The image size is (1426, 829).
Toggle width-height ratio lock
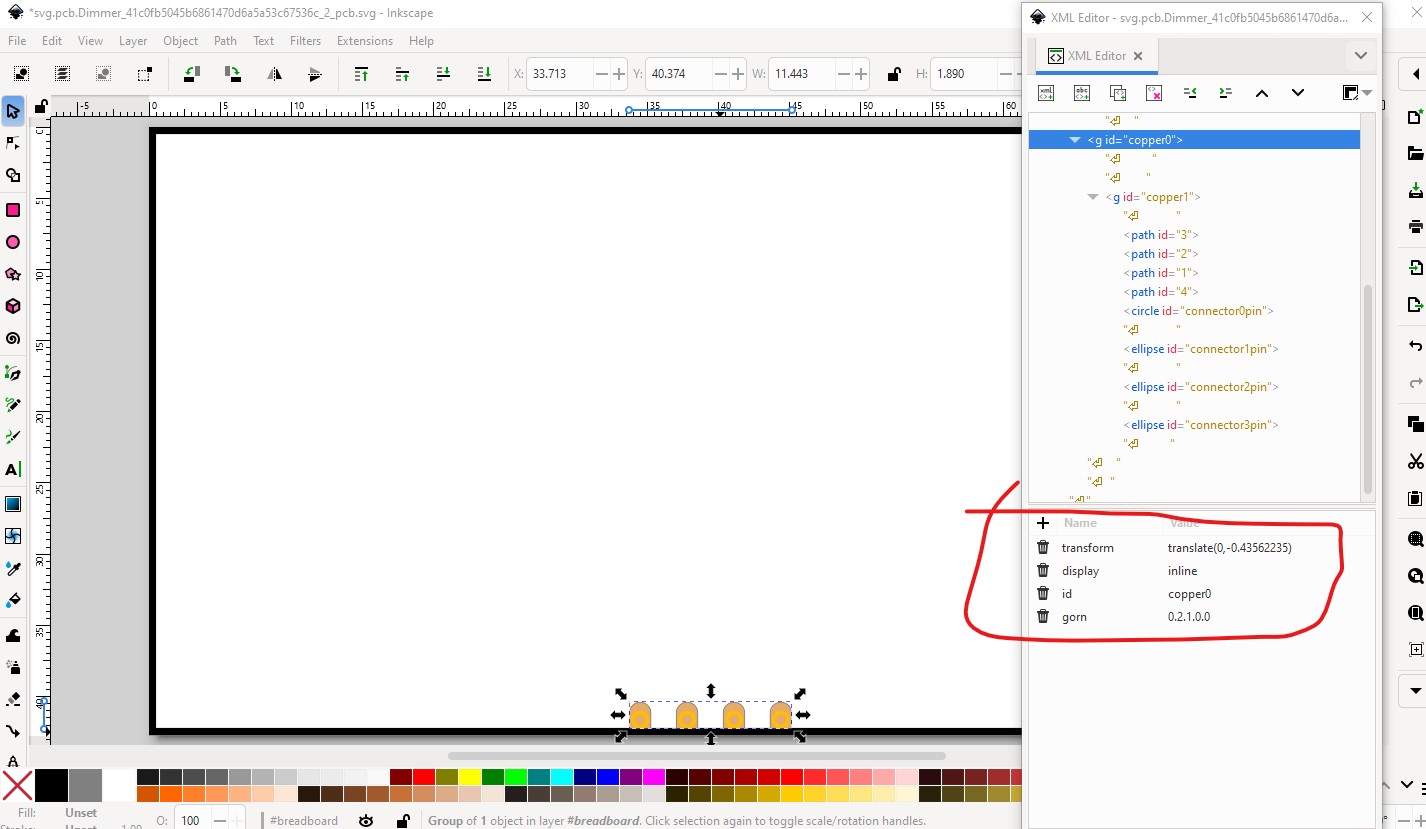(894, 74)
